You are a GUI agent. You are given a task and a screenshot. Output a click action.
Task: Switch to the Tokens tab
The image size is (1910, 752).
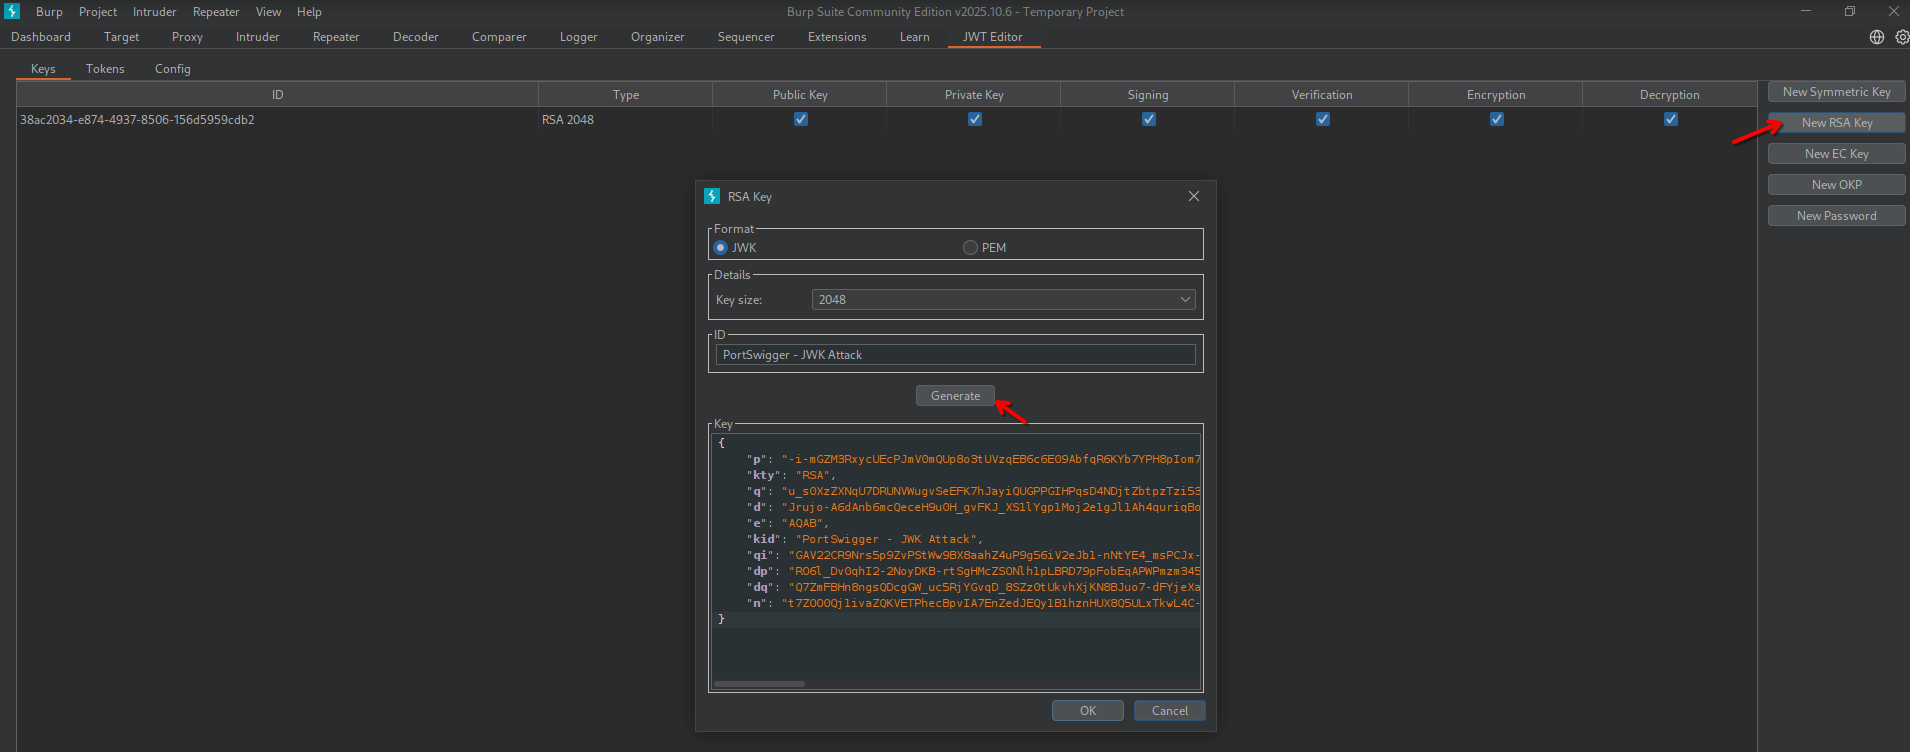click(x=105, y=69)
